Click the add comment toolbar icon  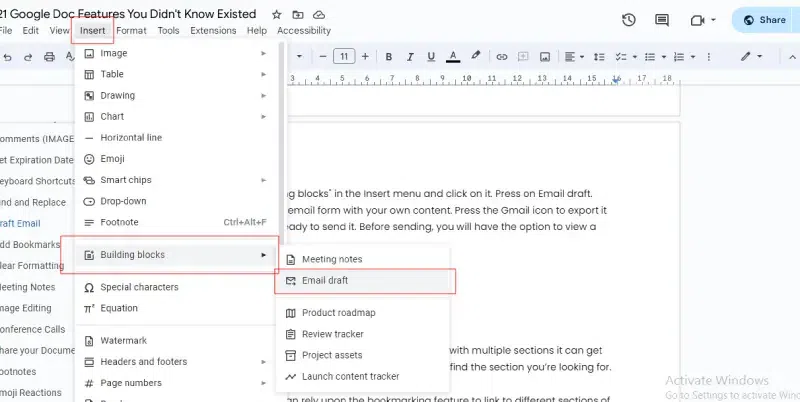pos(523,57)
